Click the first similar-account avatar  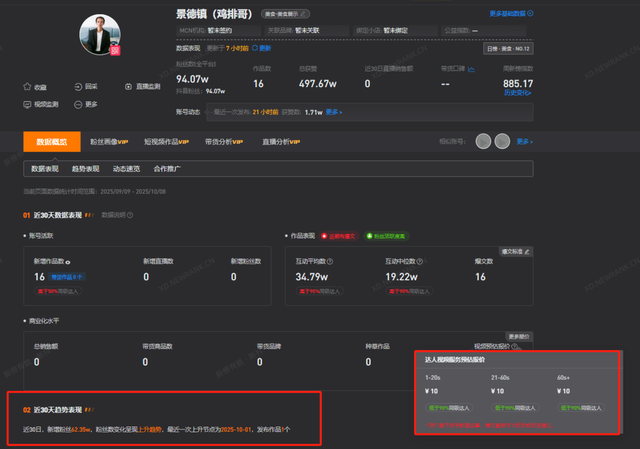coord(483,142)
